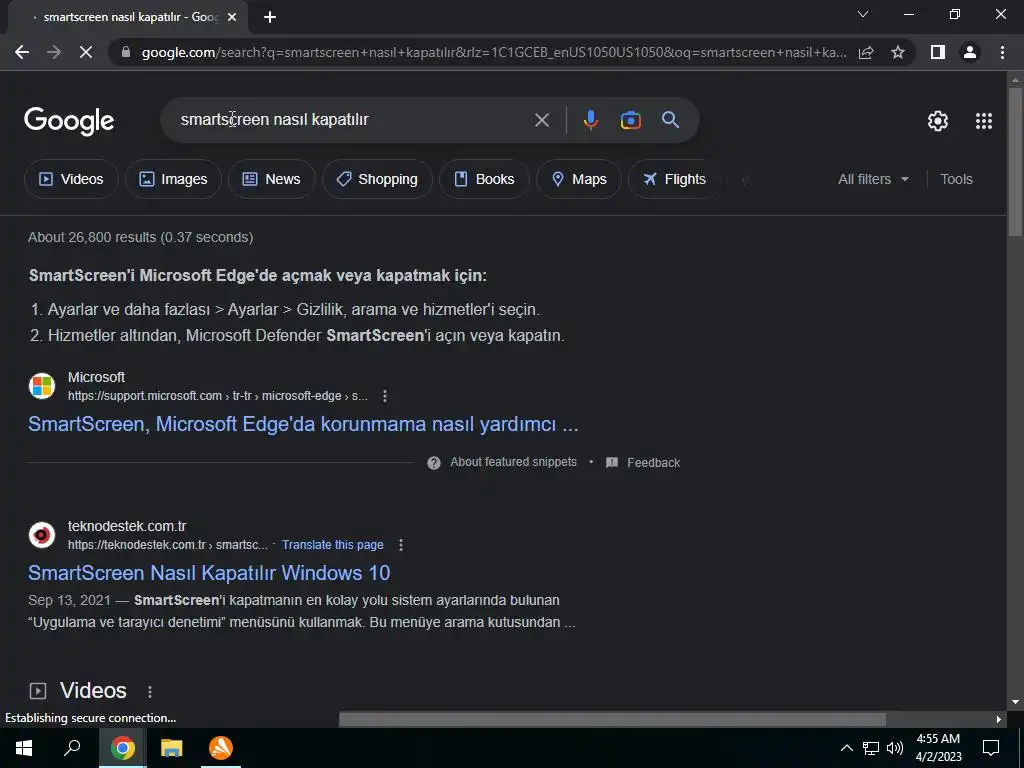This screenshot has width=1024, height=768.
Task: Open the Windows notification center
Action: [991, 748]
